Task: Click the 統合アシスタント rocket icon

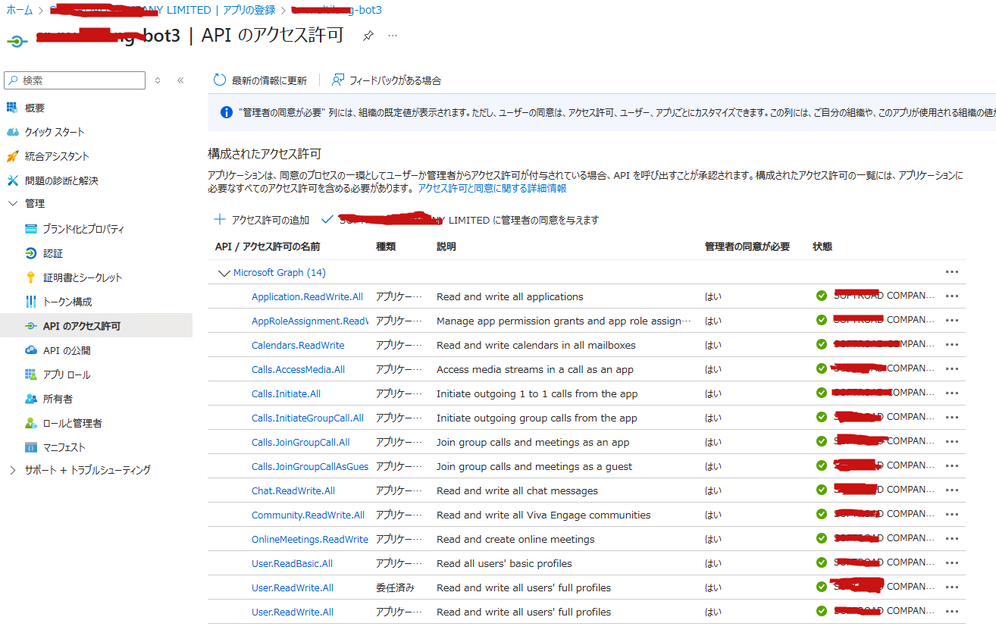Action: pos(12,156)
